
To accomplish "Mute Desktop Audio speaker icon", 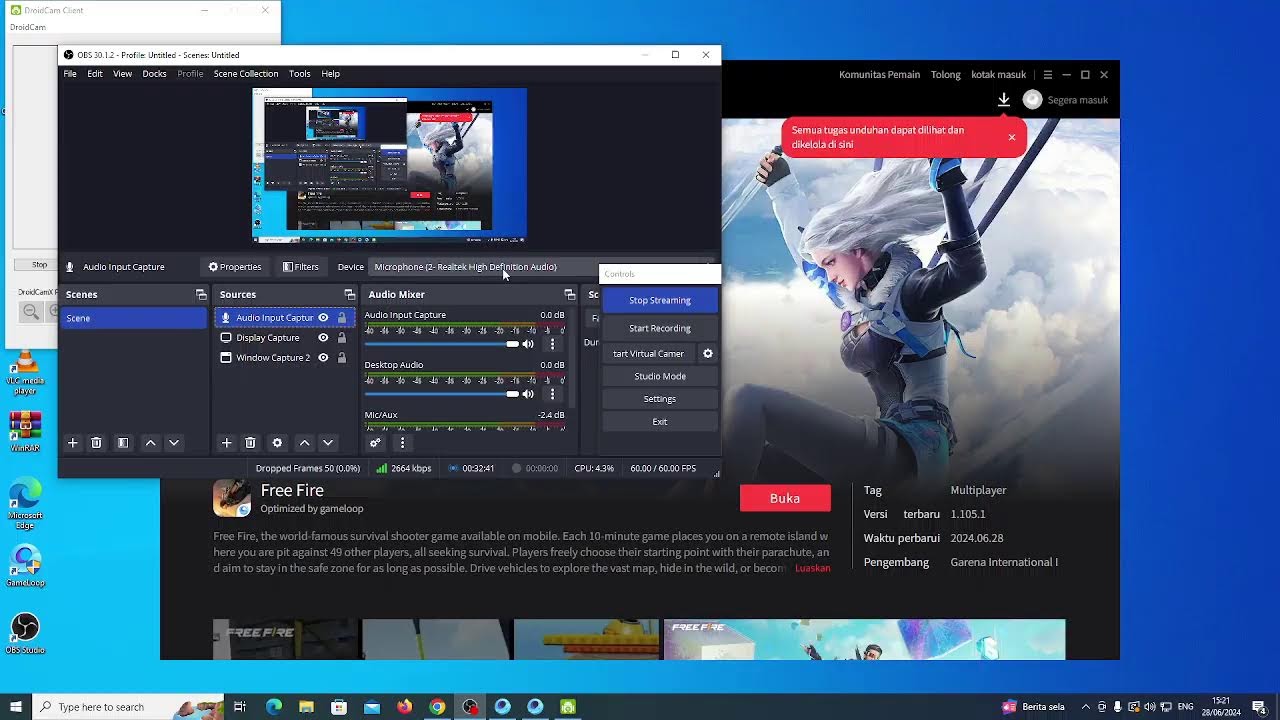I will coord(528,394).
